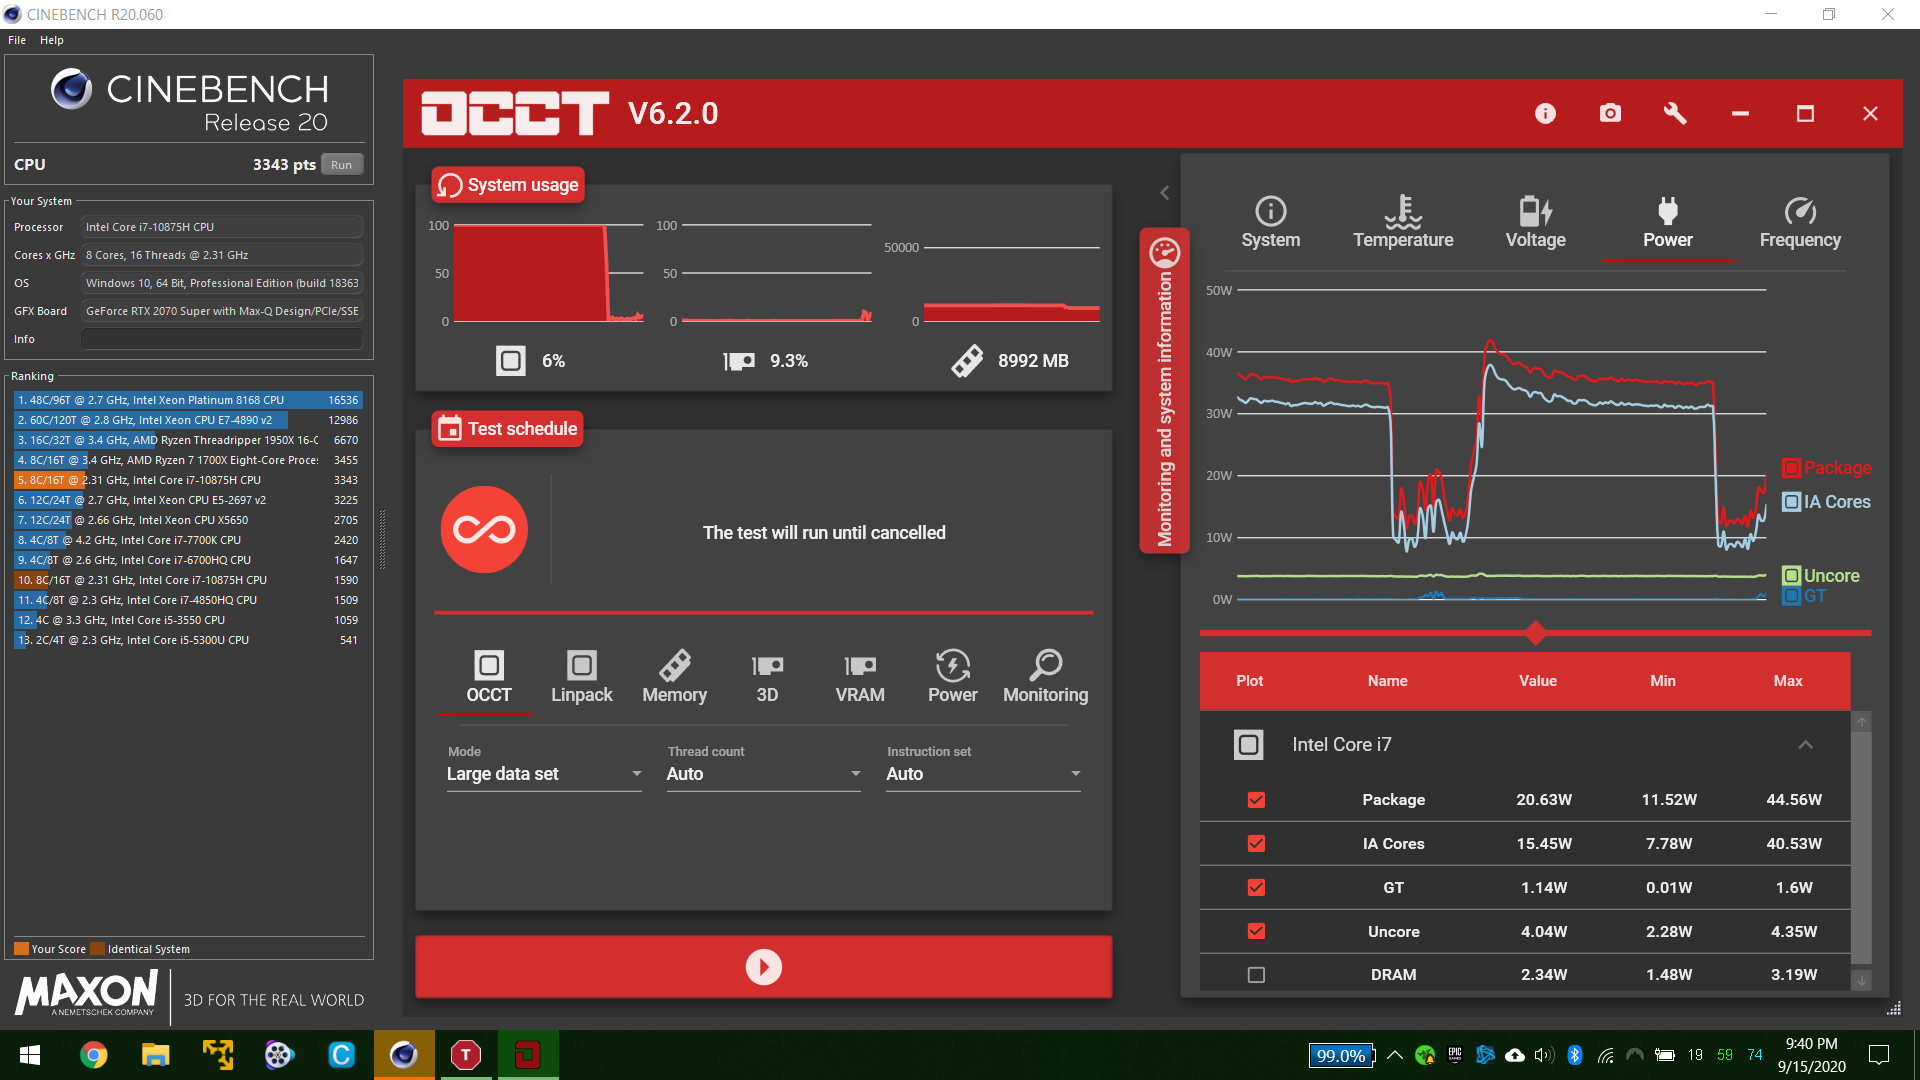Uncheck the GT plot checkbox
The image size is (1920, 1080).
(1256, 888)
